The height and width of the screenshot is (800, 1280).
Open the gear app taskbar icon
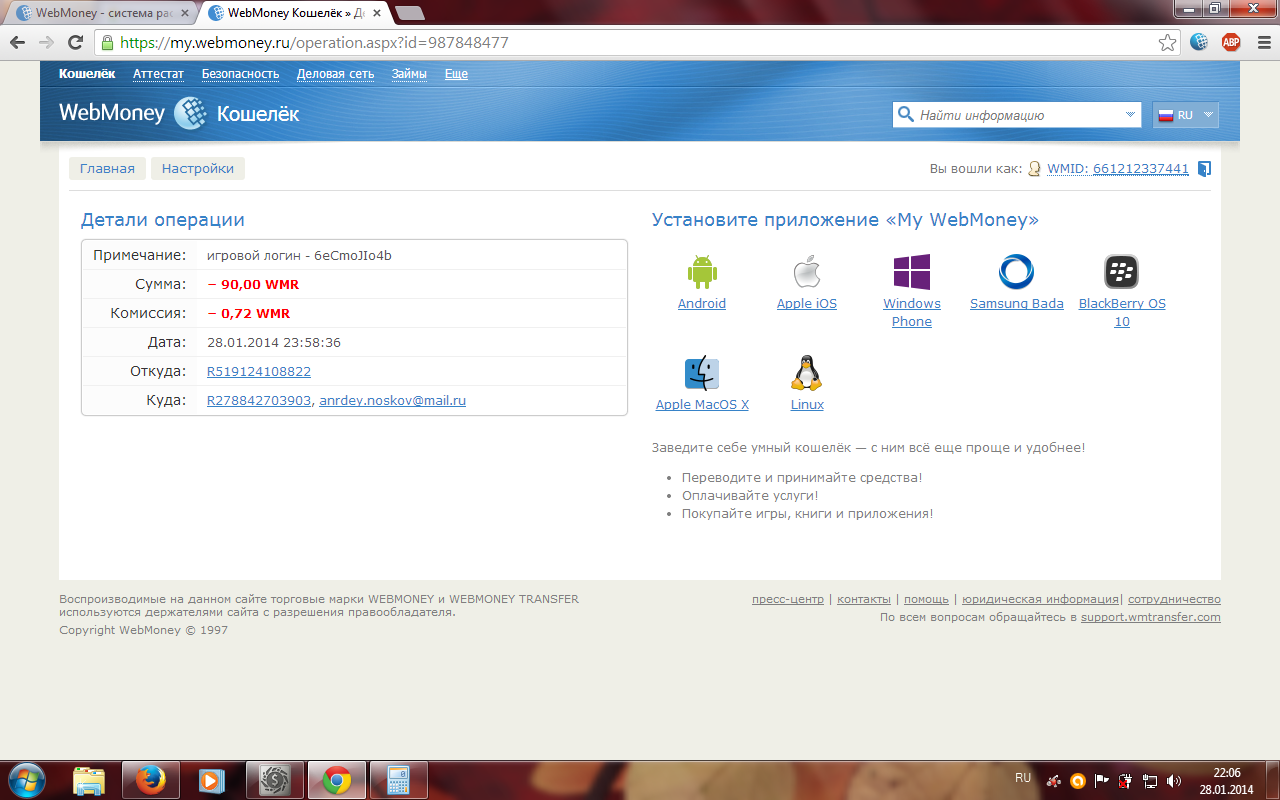pos(273,780)
